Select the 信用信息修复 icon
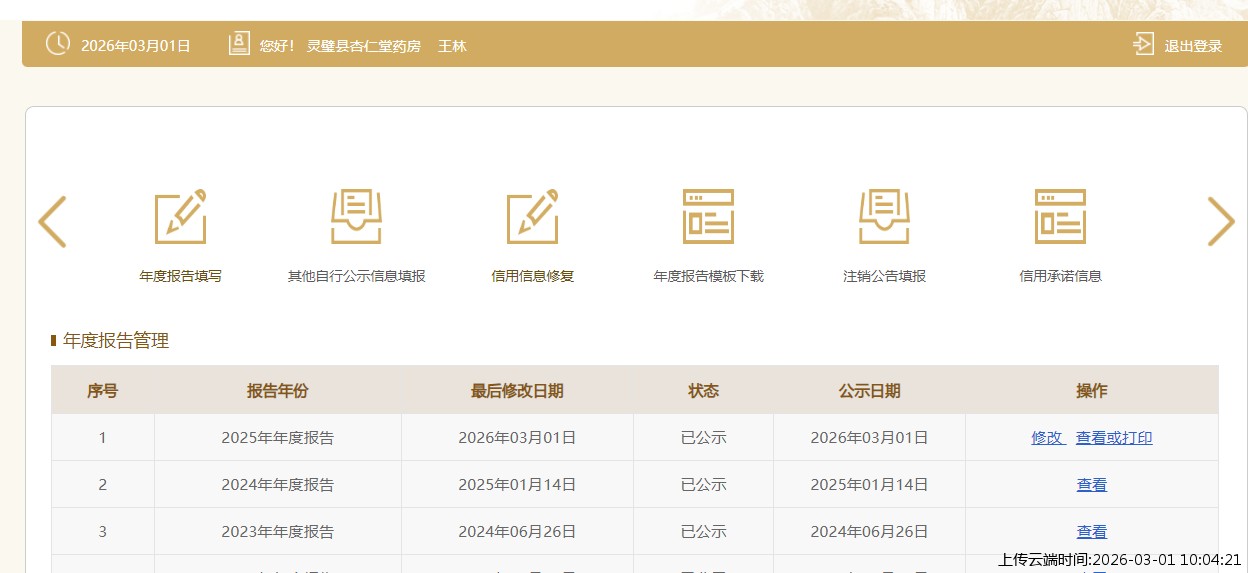Image resolution: width=1248 pixels, height=573 pixels. point(533,217)
